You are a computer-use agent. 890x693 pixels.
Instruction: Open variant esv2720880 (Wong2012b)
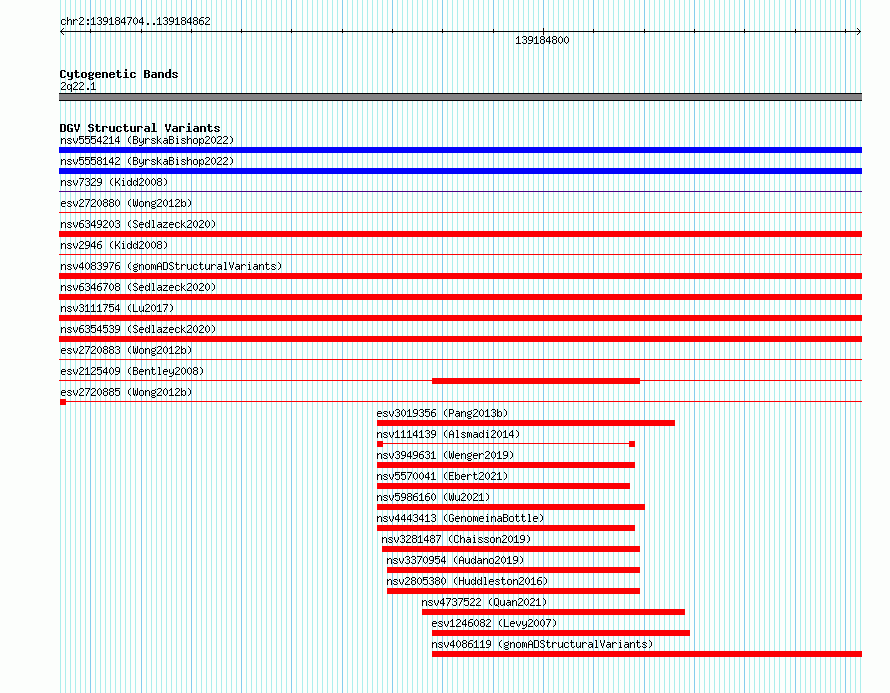tap(126, 203)
